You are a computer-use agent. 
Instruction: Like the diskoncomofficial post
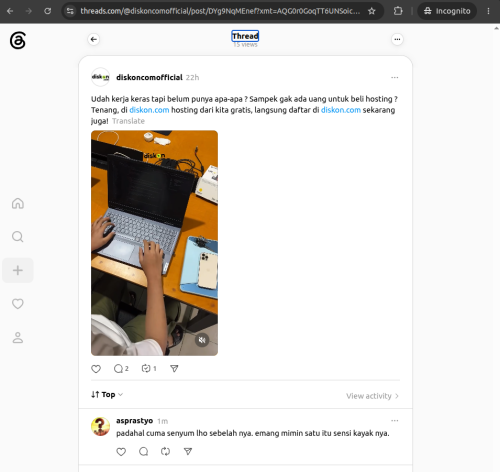(96, 369)
